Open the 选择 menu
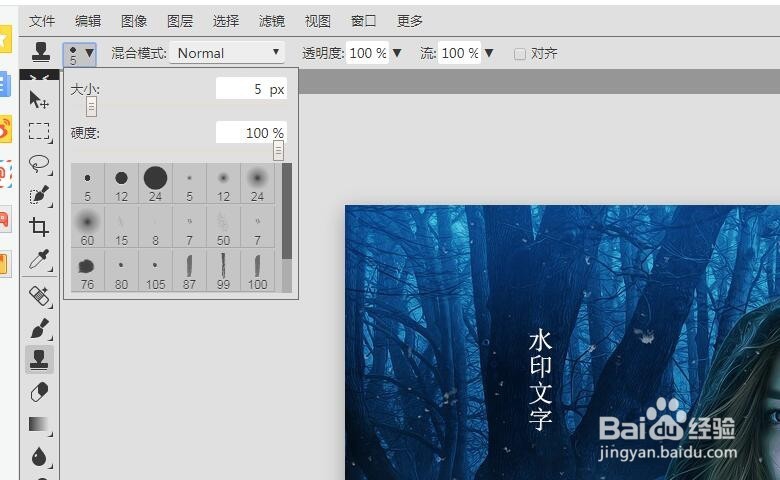780x480 pixels. pyautogui.click(x=226, y=21)
